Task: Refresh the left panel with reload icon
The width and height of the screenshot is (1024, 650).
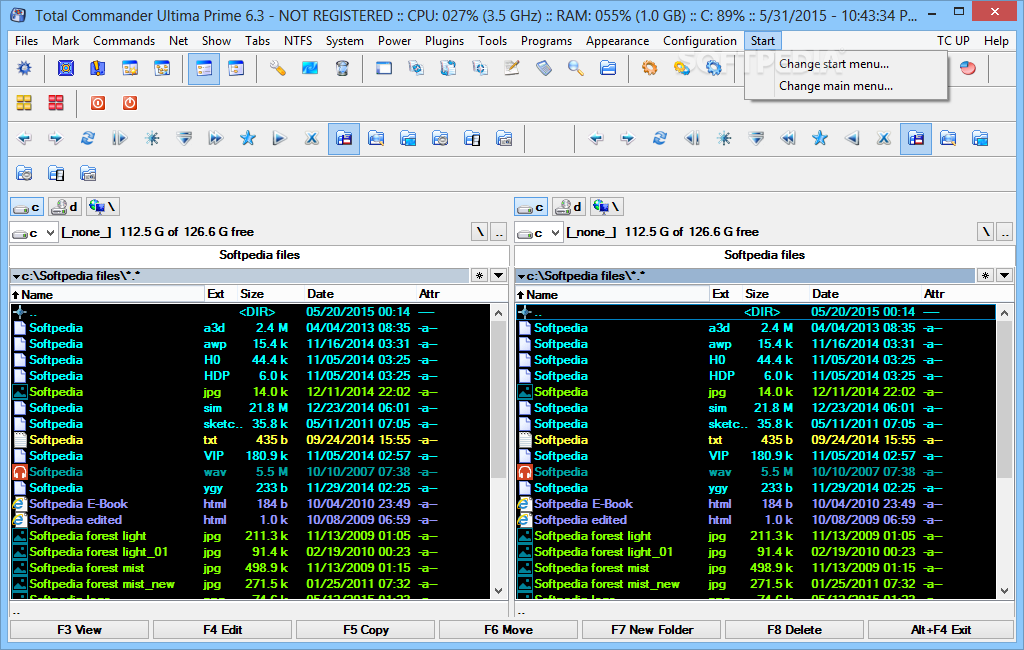Action: point(88,138)
